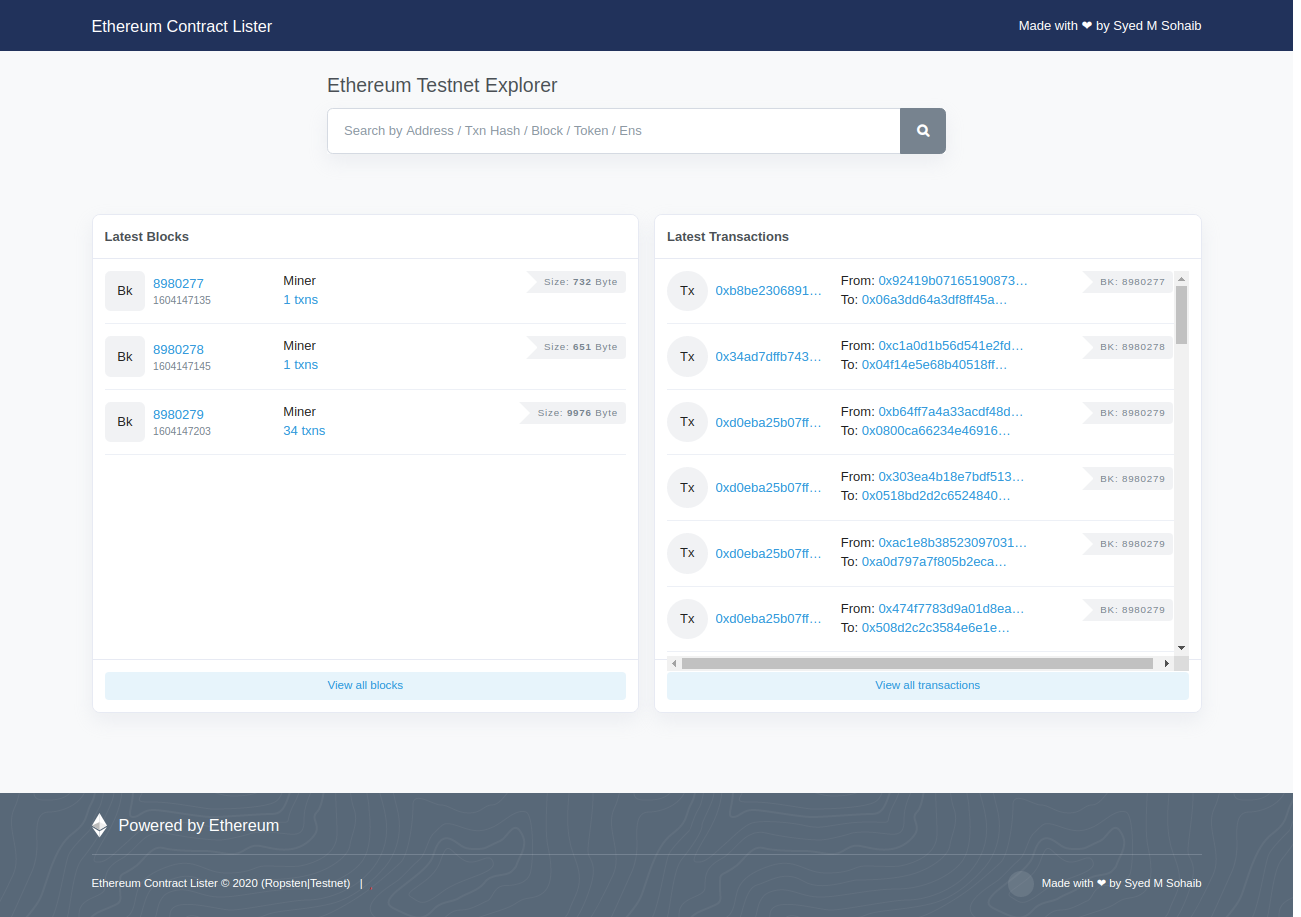Screen dimensions: 1301x917
Task: Click the footer copyright Ropsten|Testnet text
Action: pos(221,883)
